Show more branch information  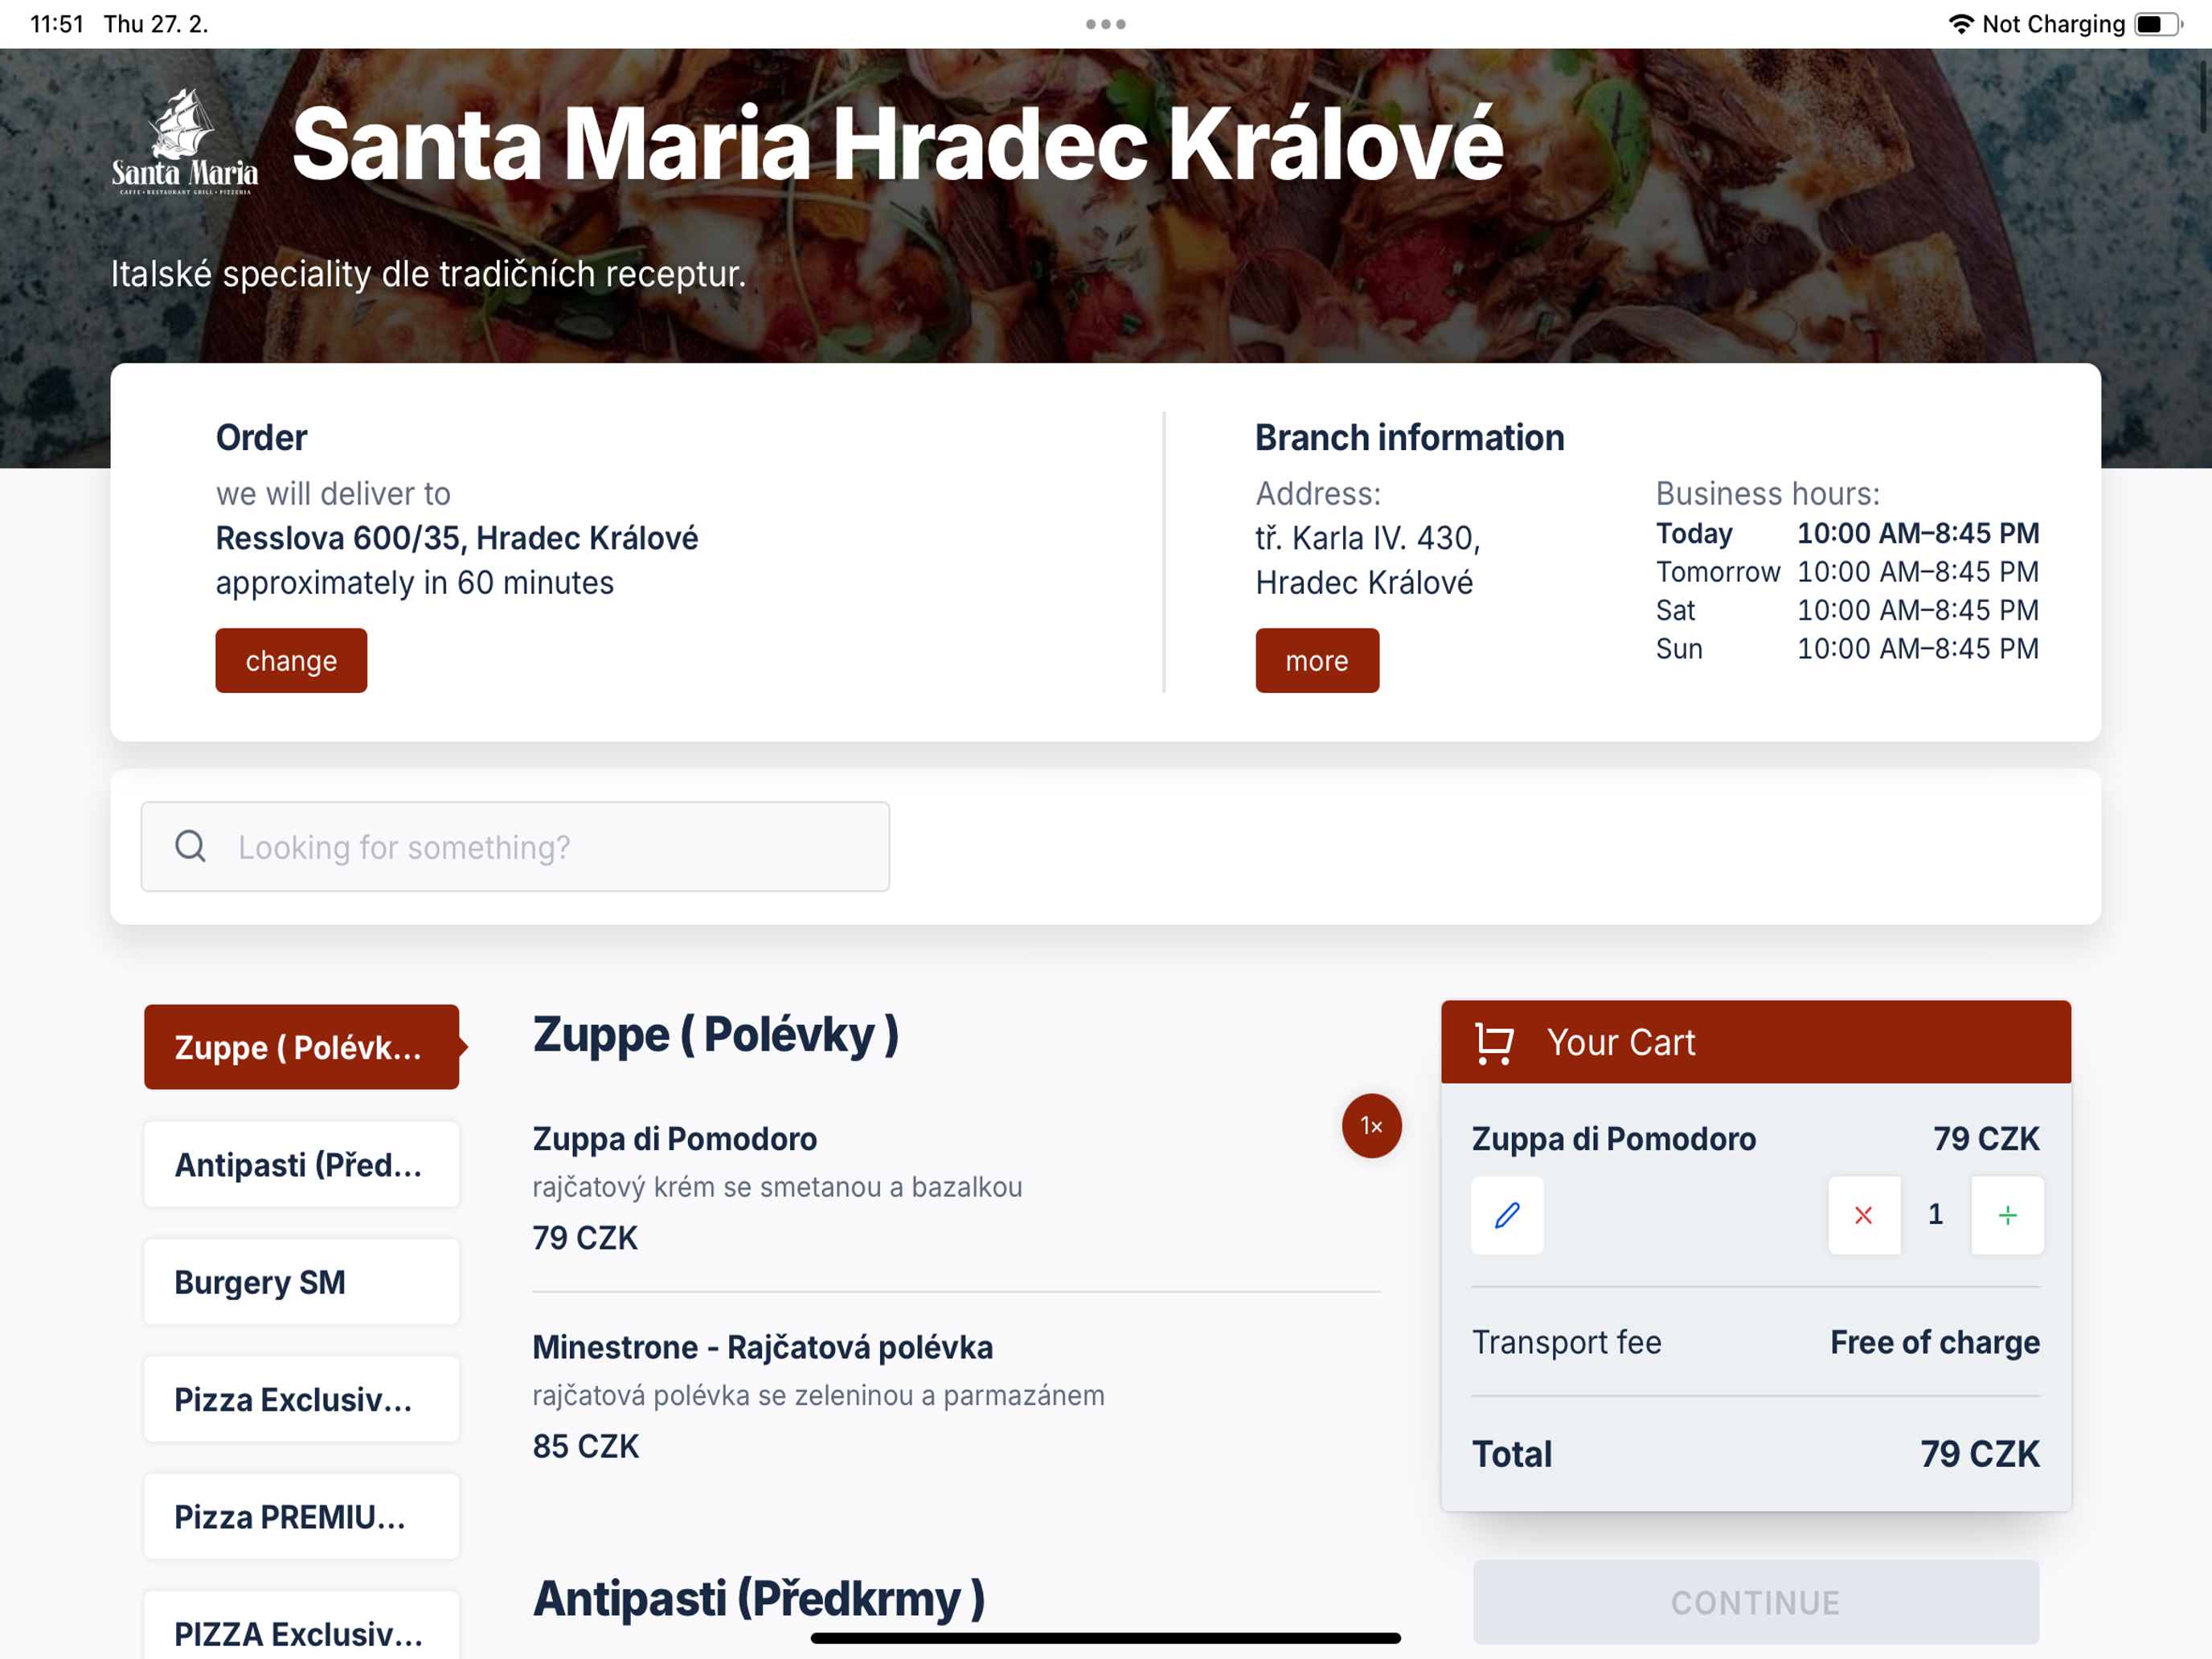1317,661
